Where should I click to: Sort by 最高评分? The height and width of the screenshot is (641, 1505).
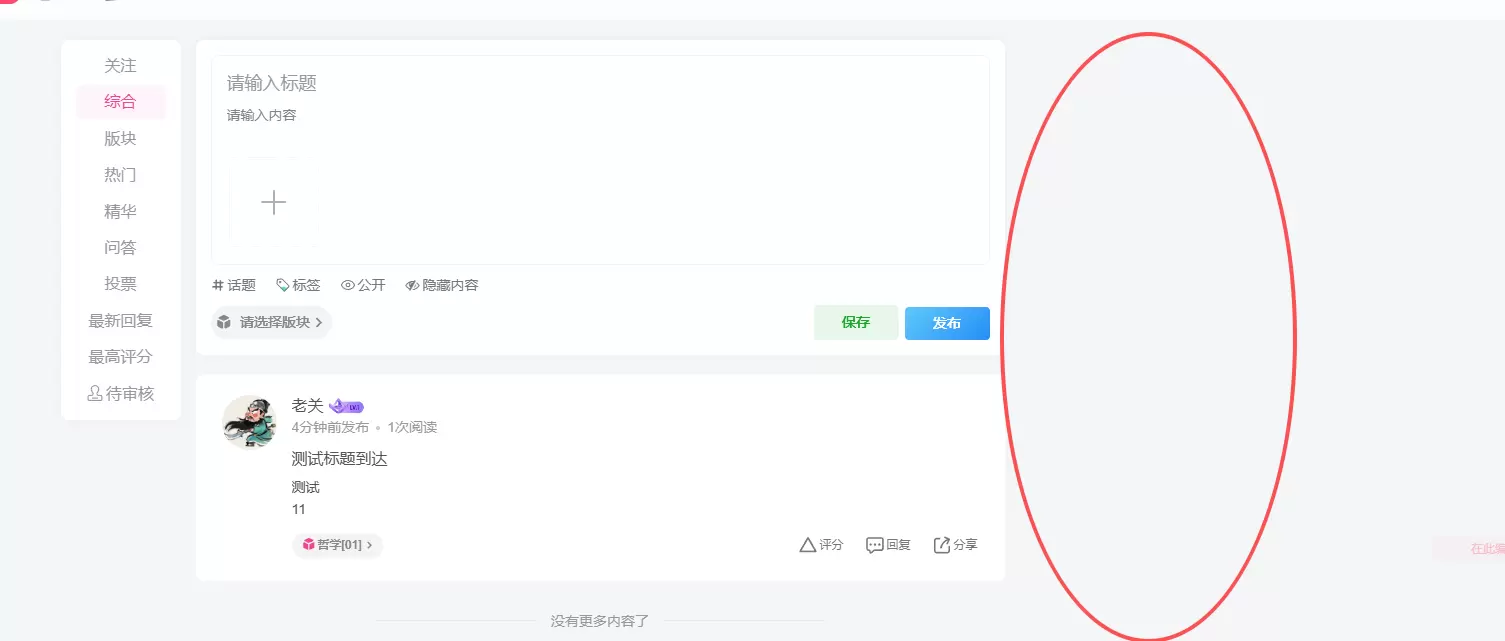click(x=120, y=357)
